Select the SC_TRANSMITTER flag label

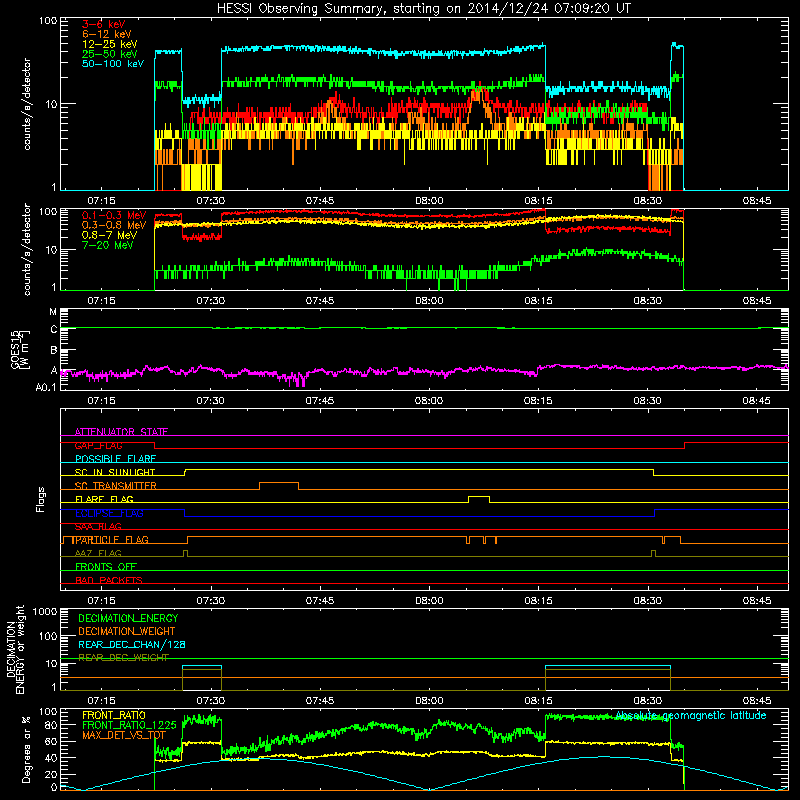tap(115, 485)
